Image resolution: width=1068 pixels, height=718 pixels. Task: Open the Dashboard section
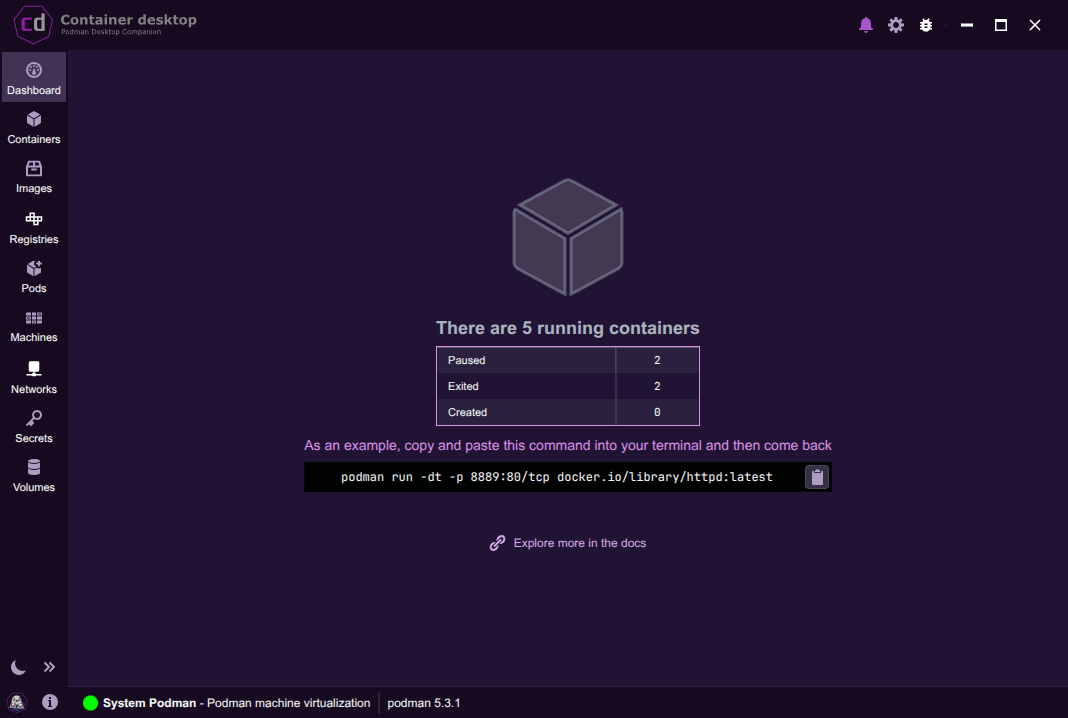pos(33,78)
